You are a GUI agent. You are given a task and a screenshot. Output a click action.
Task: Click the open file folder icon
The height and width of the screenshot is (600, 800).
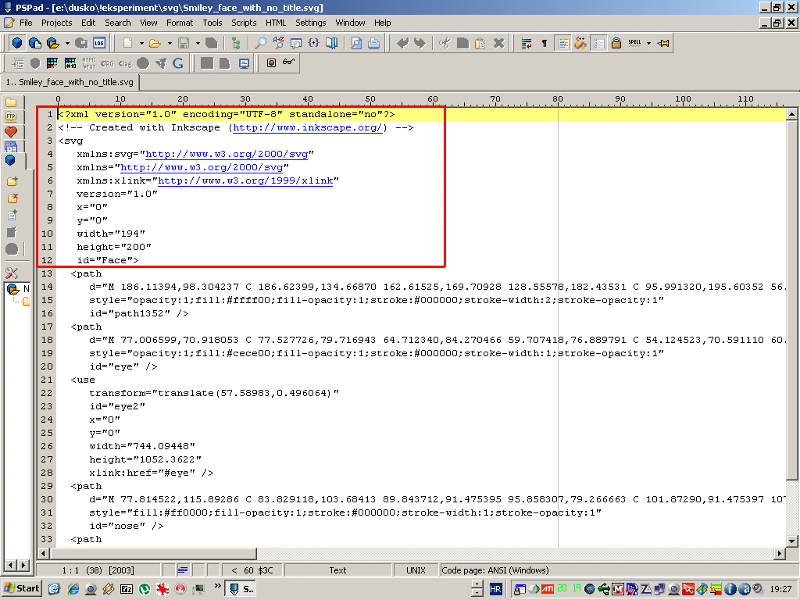[x=155, y=43]
